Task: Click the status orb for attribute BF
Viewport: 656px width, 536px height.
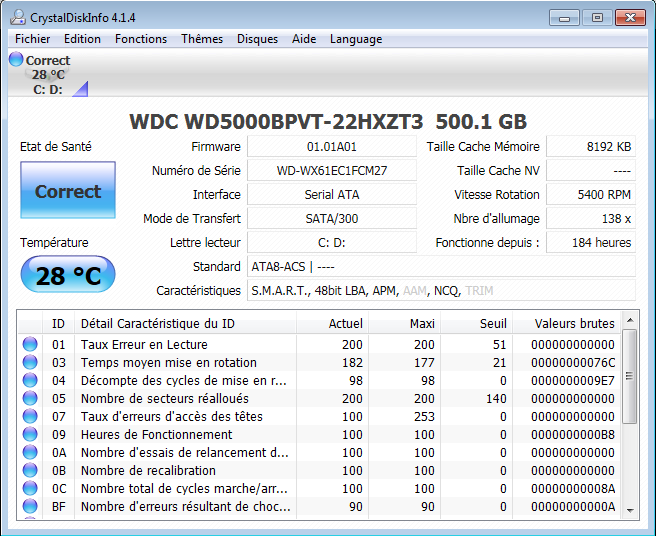Action: point(30,506)
